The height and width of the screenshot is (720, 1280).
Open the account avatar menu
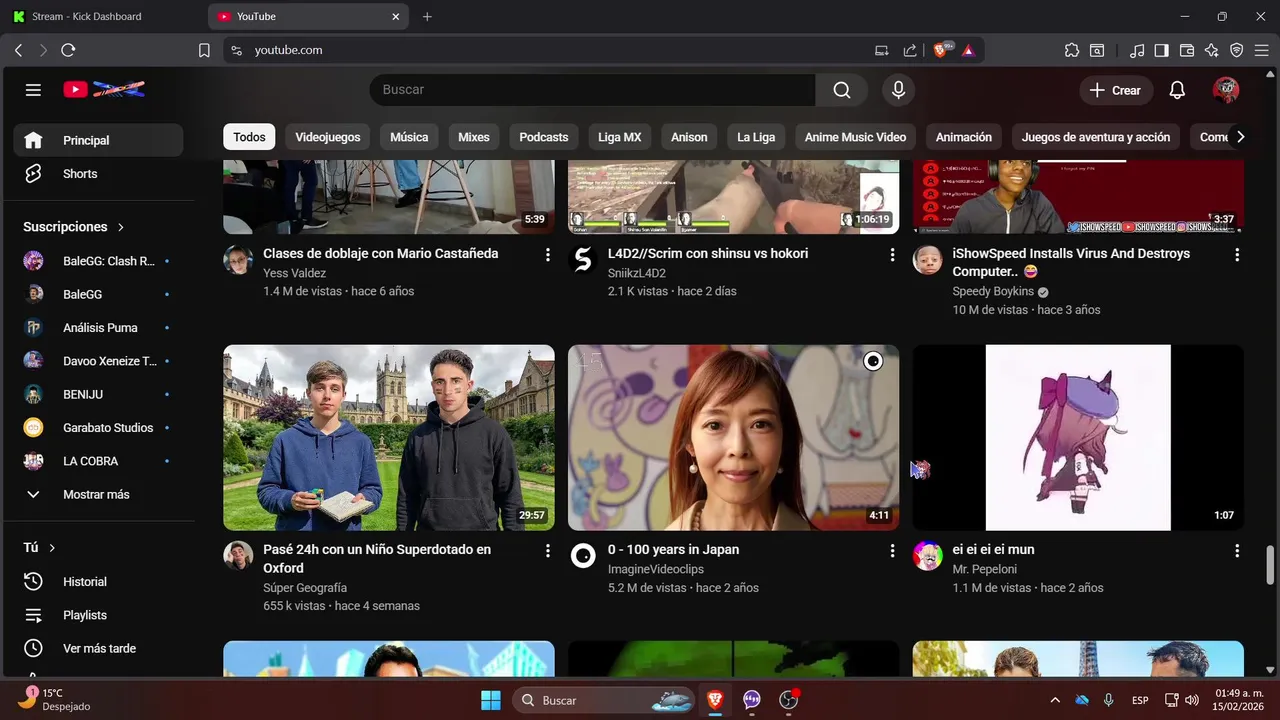coord(1226,90)
